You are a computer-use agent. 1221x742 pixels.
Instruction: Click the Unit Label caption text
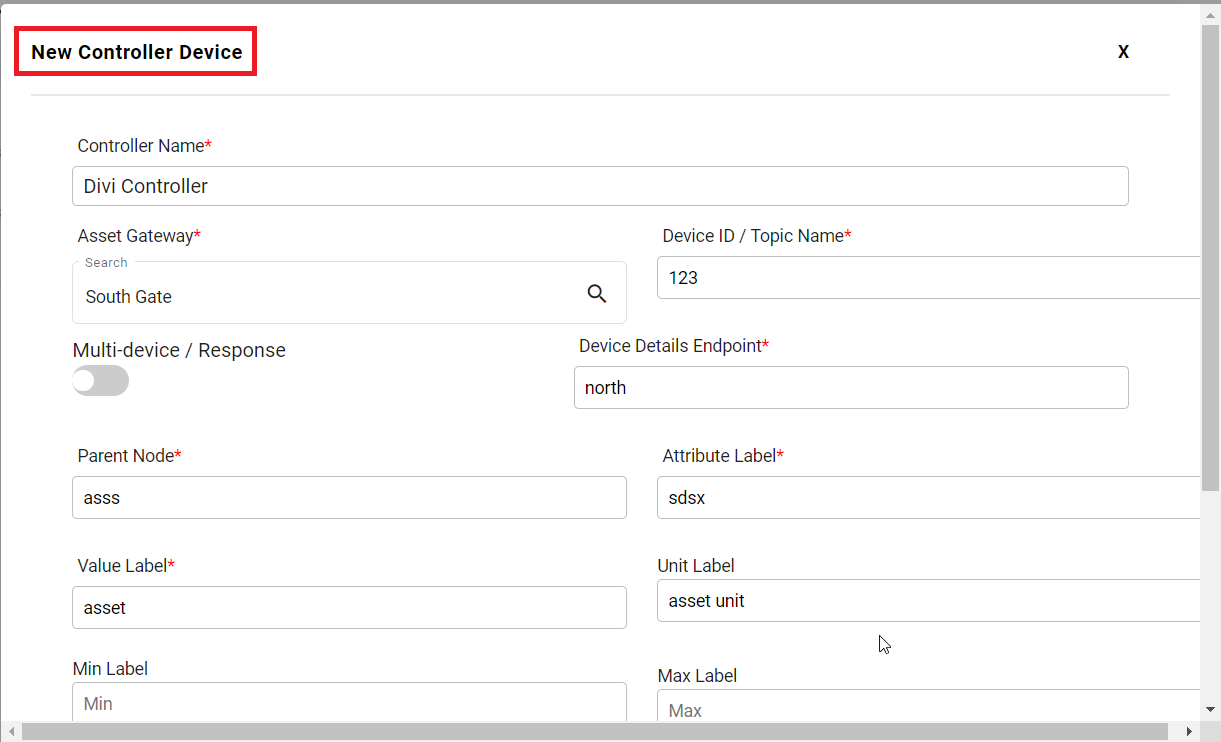tap(696, 566)
